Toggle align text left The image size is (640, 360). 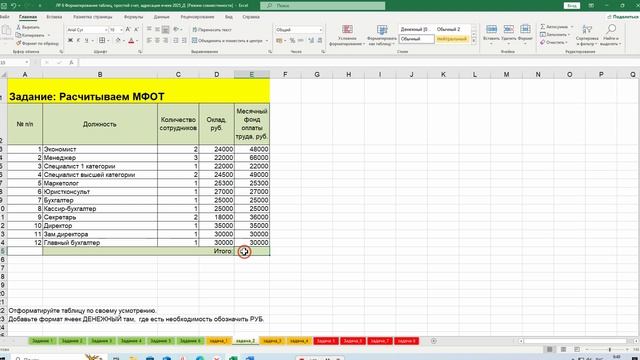(149, 40)
